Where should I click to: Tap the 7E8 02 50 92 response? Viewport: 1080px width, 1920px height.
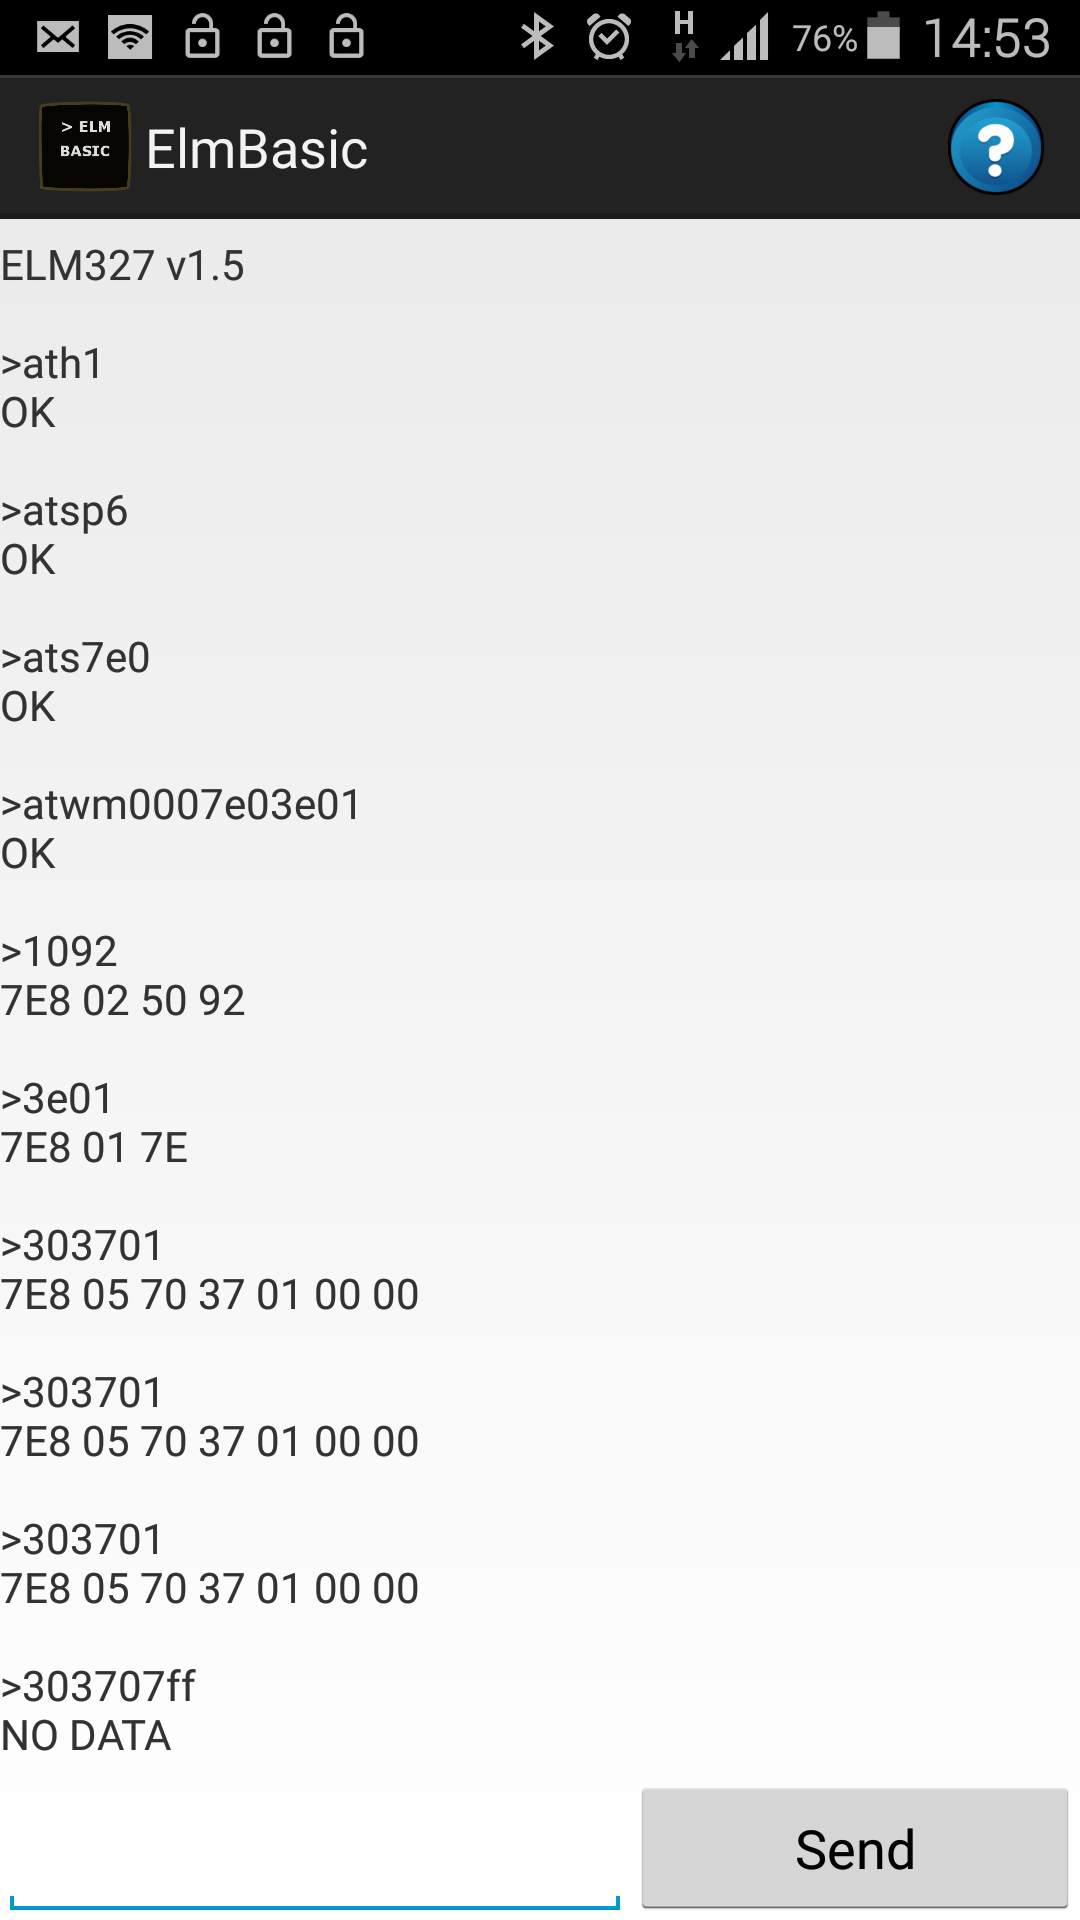tap(123, 1001)
